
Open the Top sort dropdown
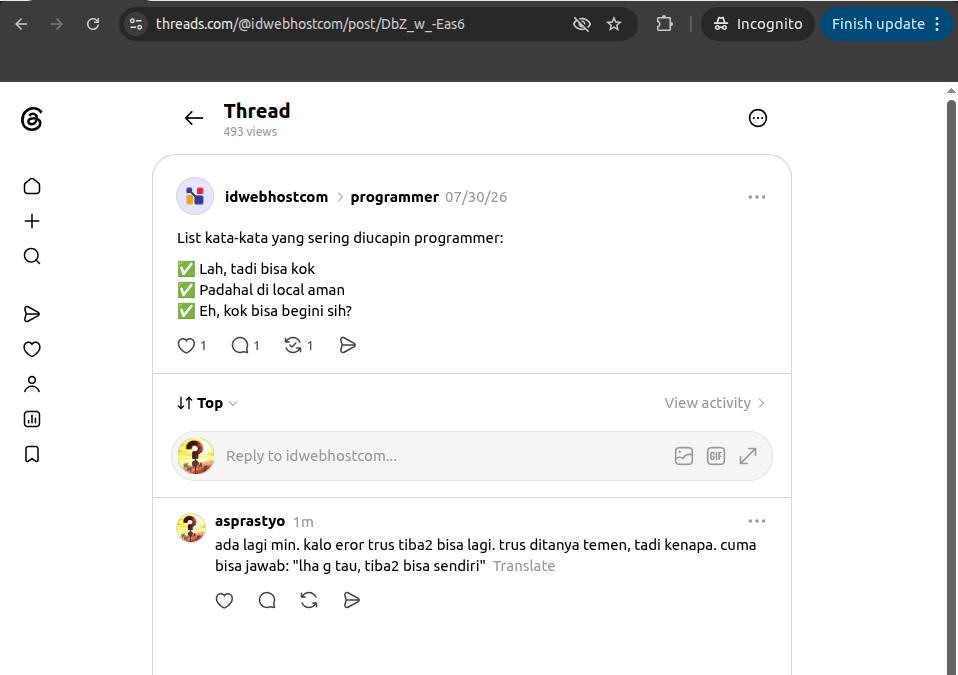207,403
